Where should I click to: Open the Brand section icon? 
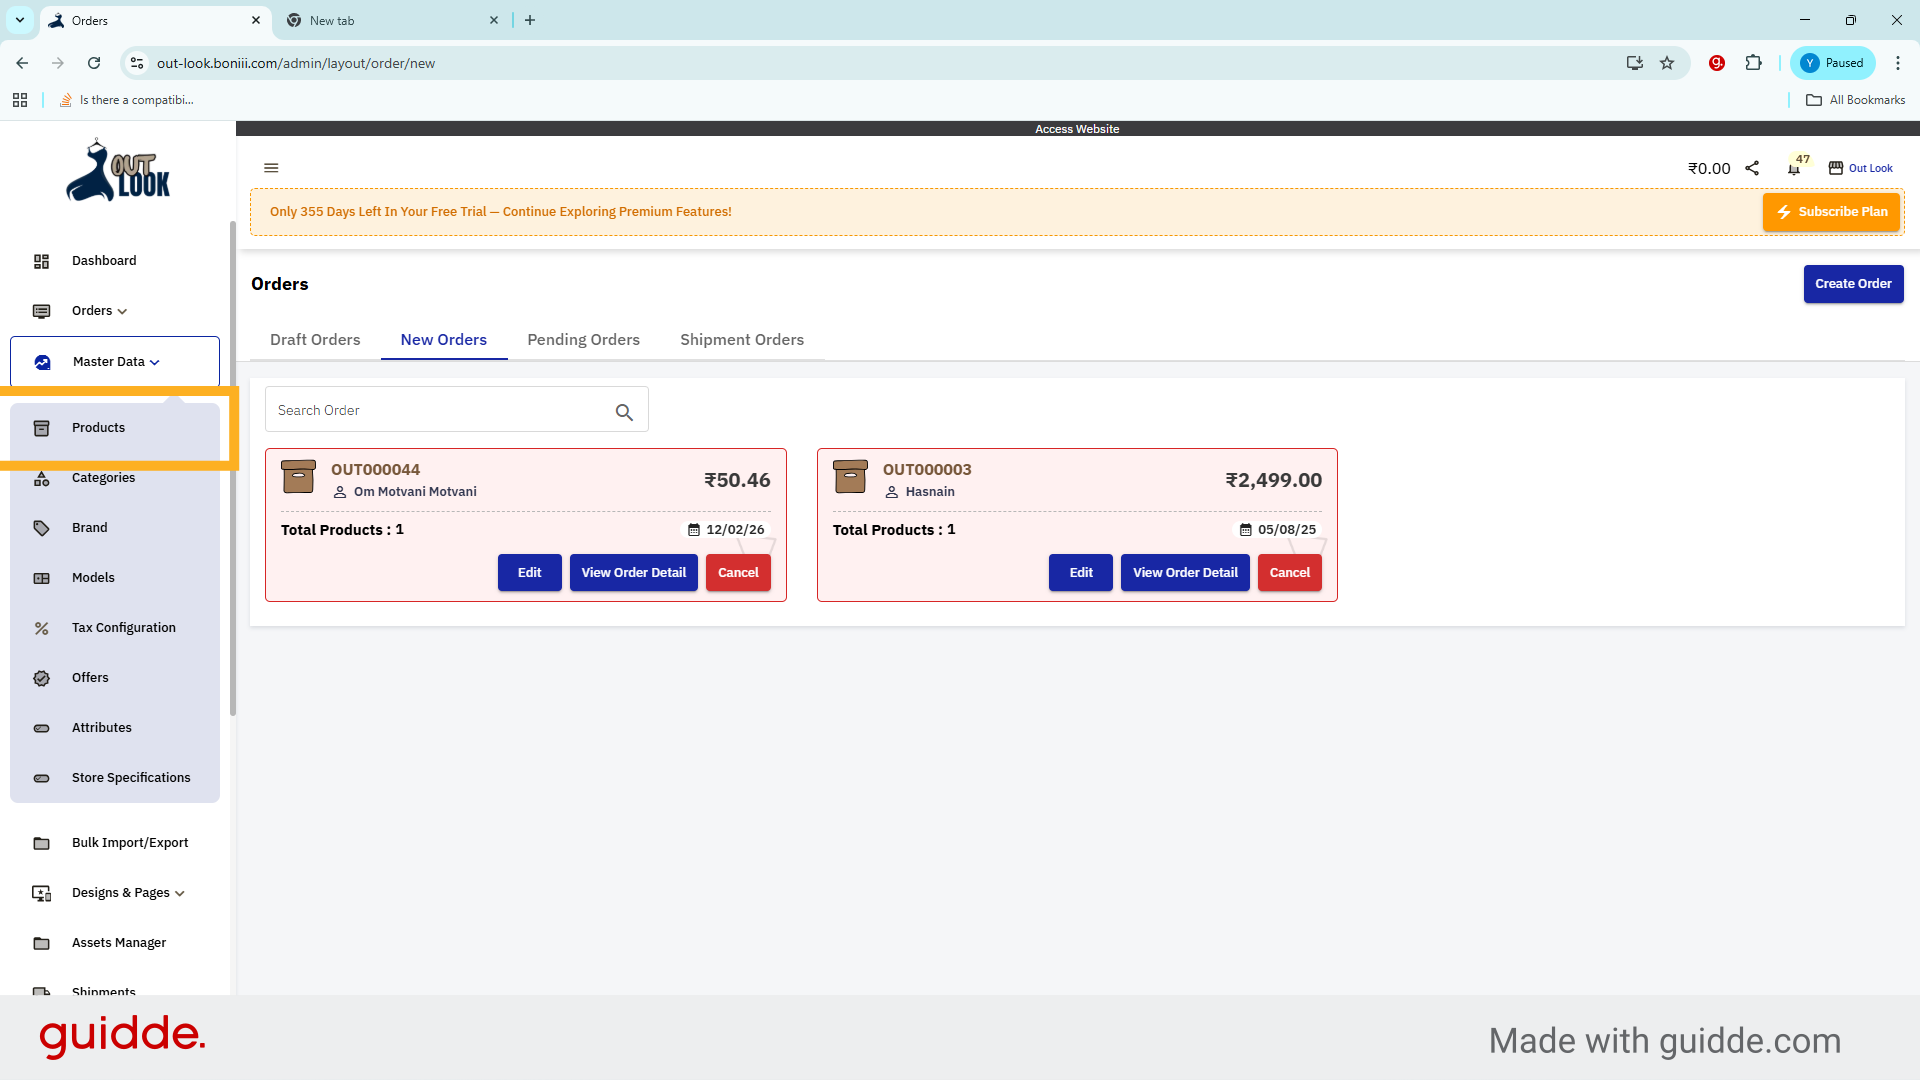41,528
